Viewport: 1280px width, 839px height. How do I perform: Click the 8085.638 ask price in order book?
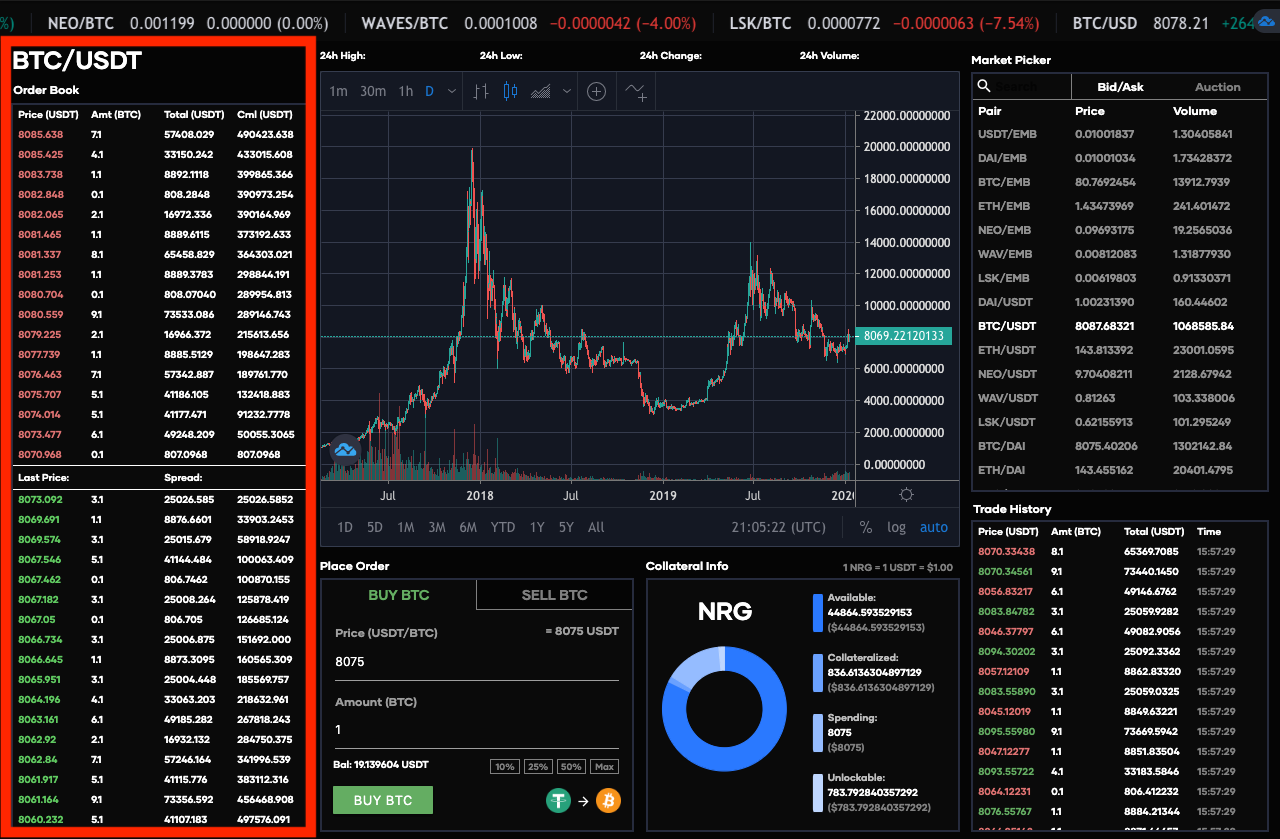pos(40,134)
